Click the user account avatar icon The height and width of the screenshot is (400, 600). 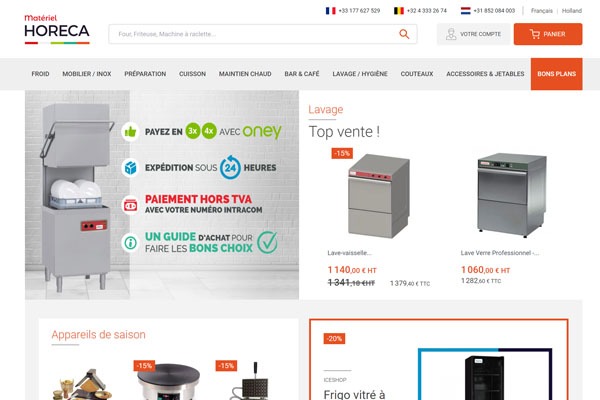coord(451,34)
